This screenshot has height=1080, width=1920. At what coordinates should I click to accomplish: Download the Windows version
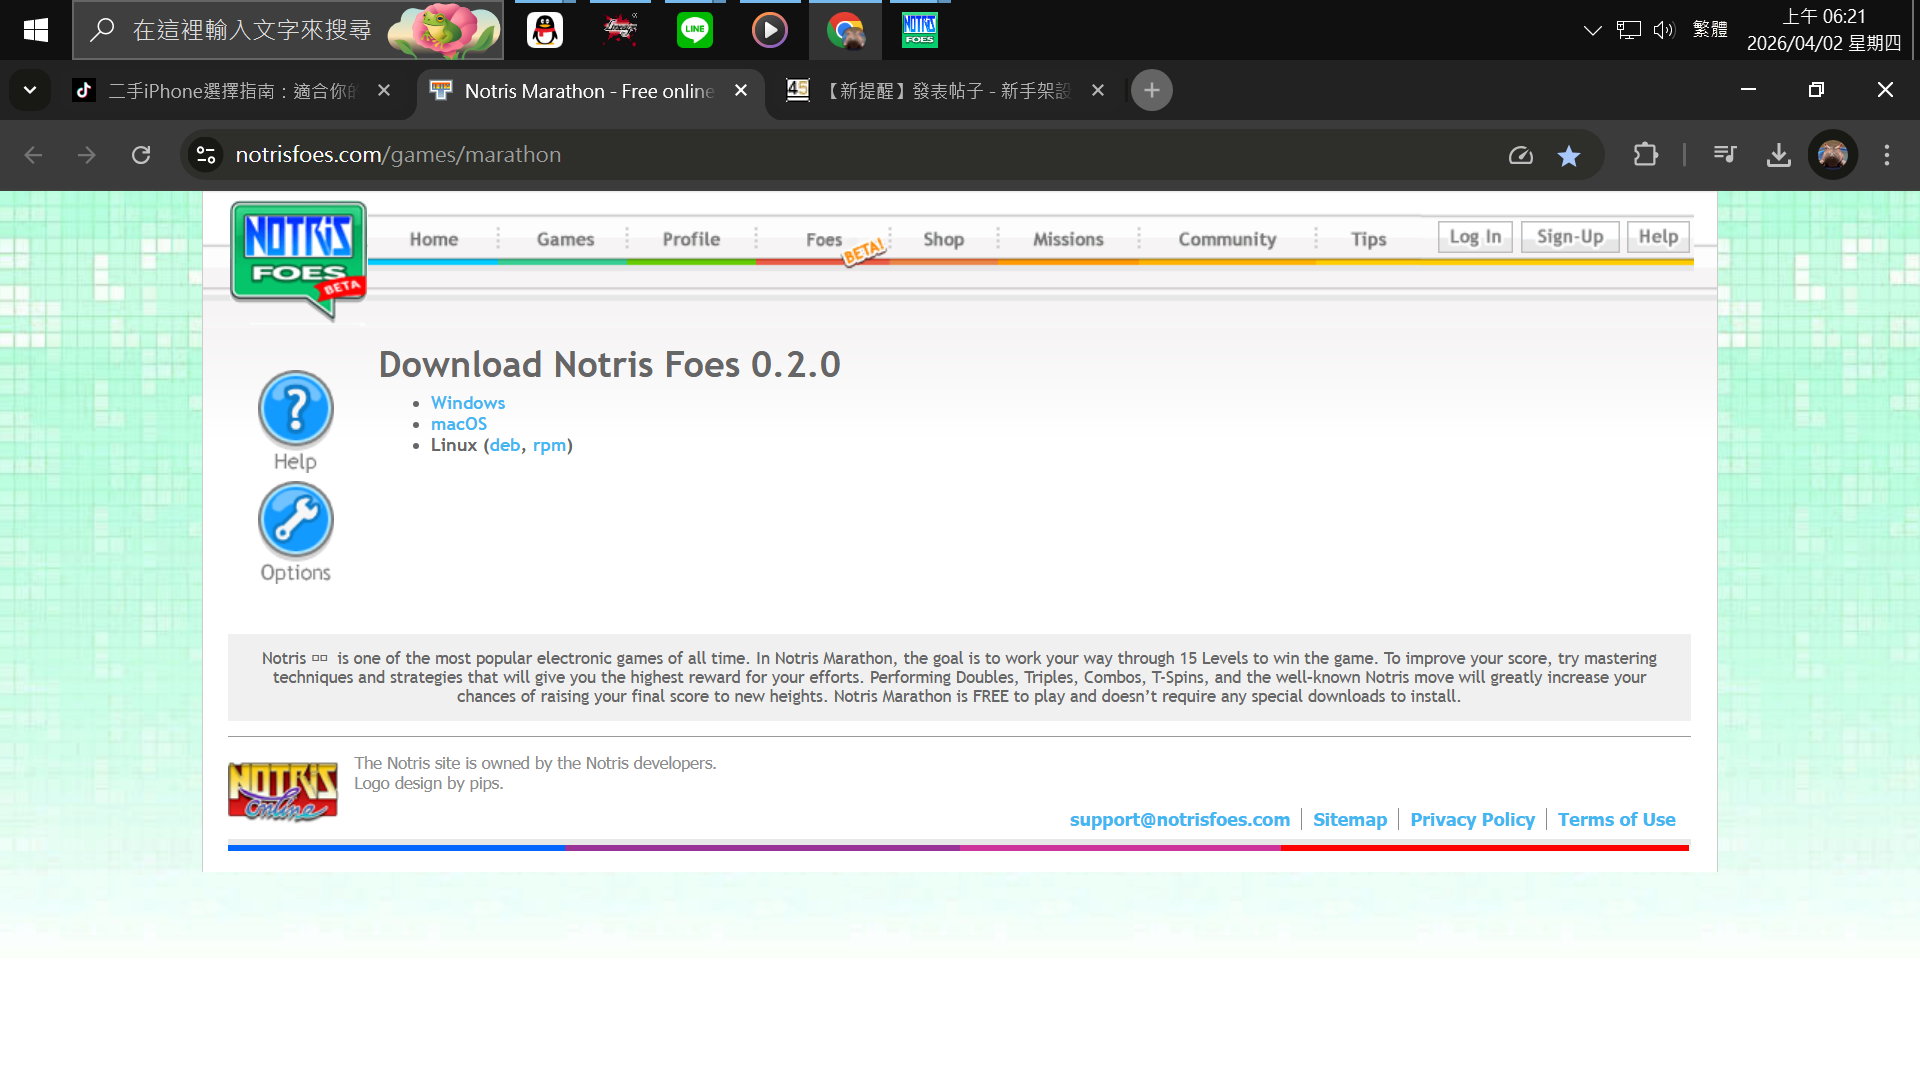[x=468, y=402]
